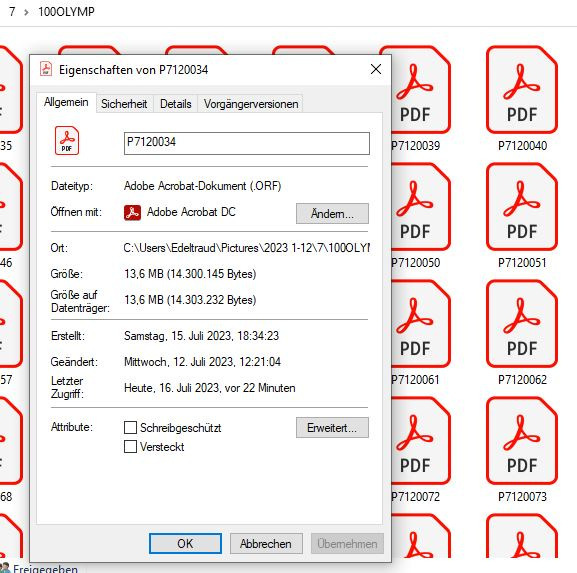The height and width of the screenshot is (573, 577).
Task: Click the 100OLYMP breadcrumb folder
Action: click(66, 12)
